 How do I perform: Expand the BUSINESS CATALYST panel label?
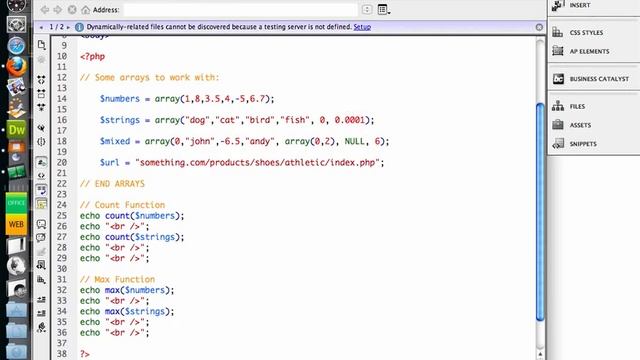[x=599, y=78]
